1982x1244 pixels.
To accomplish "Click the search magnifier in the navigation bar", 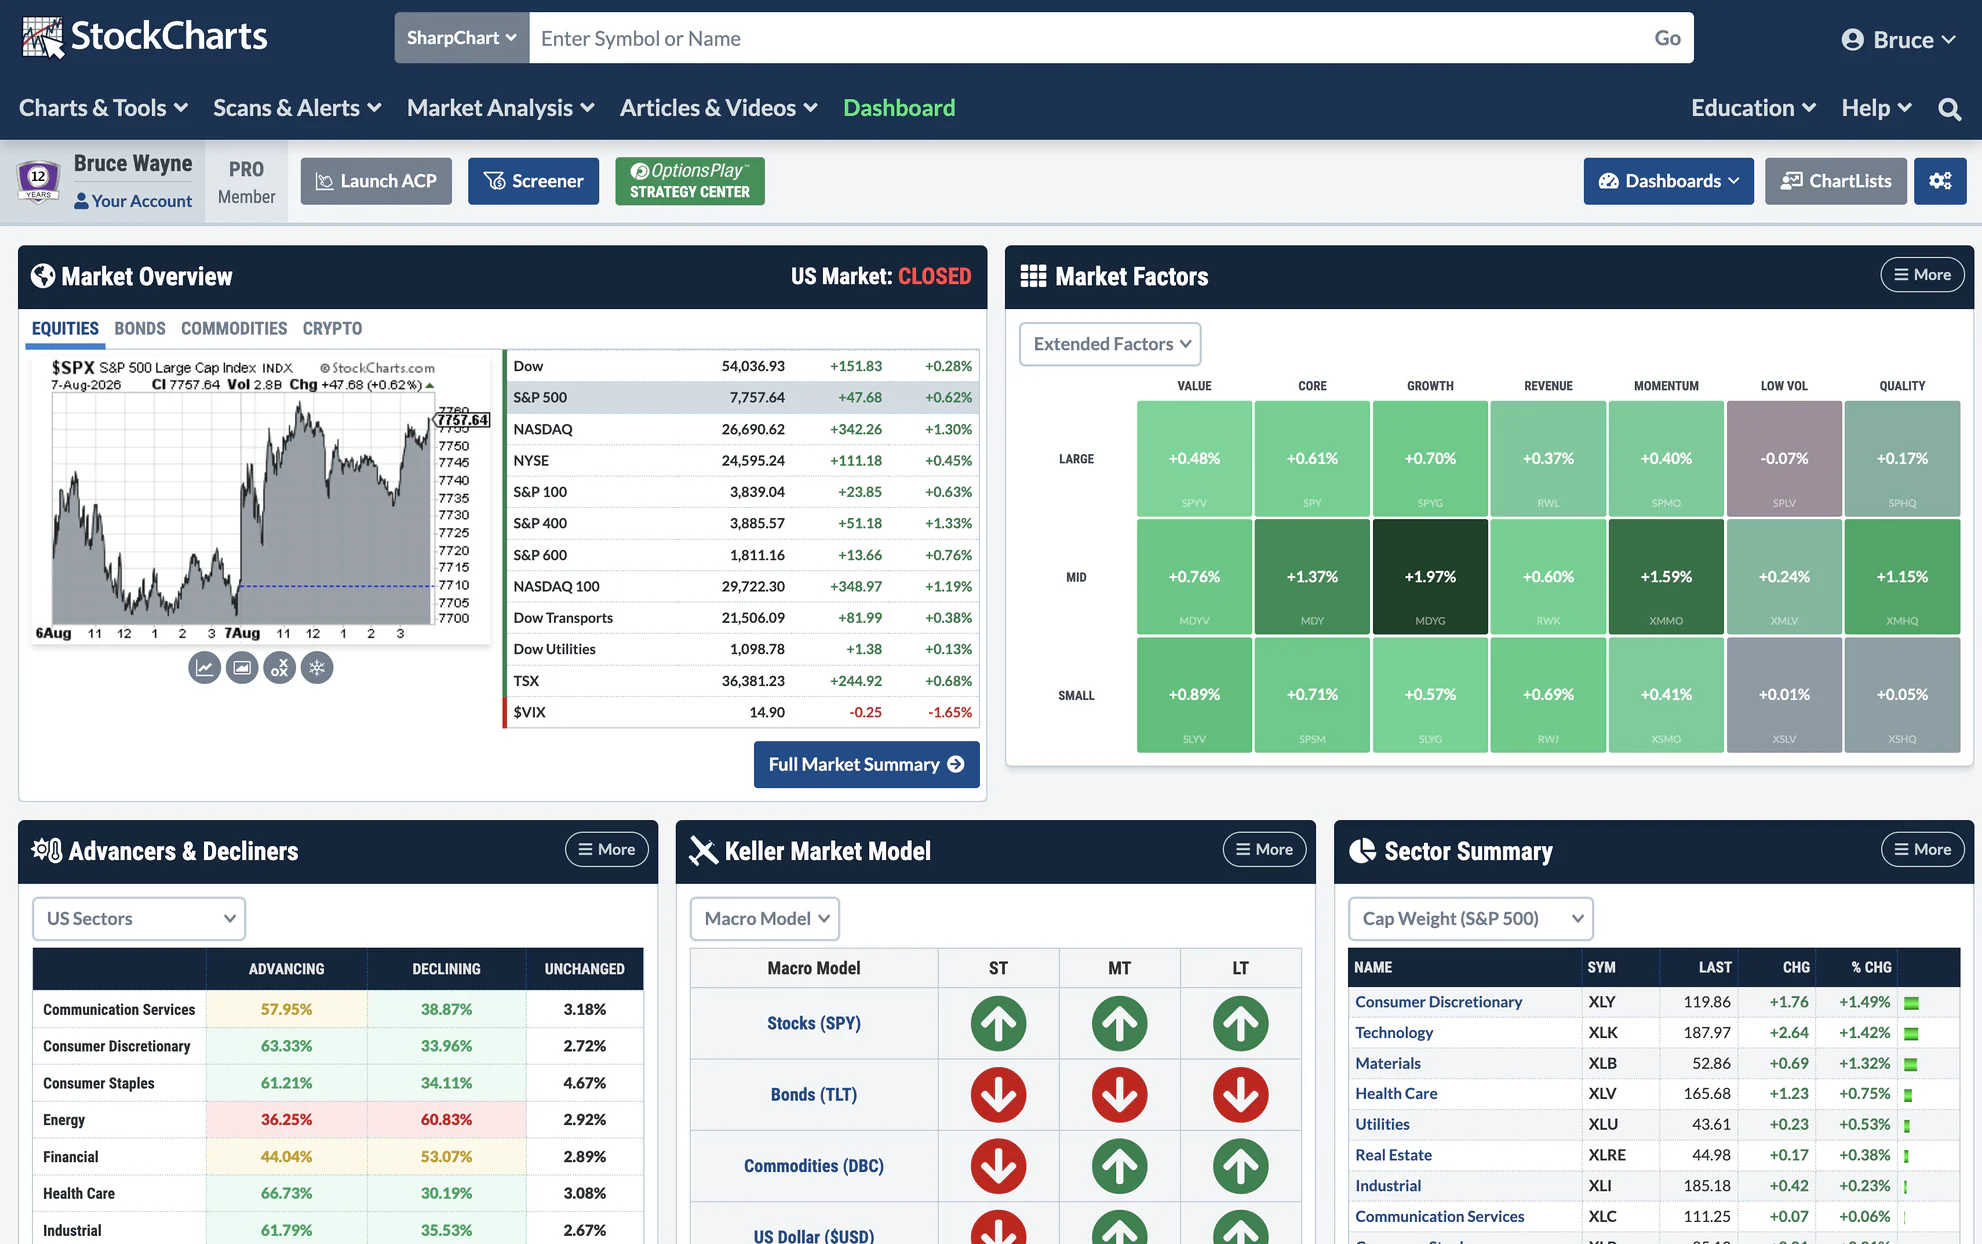I will coord(1949,108).
